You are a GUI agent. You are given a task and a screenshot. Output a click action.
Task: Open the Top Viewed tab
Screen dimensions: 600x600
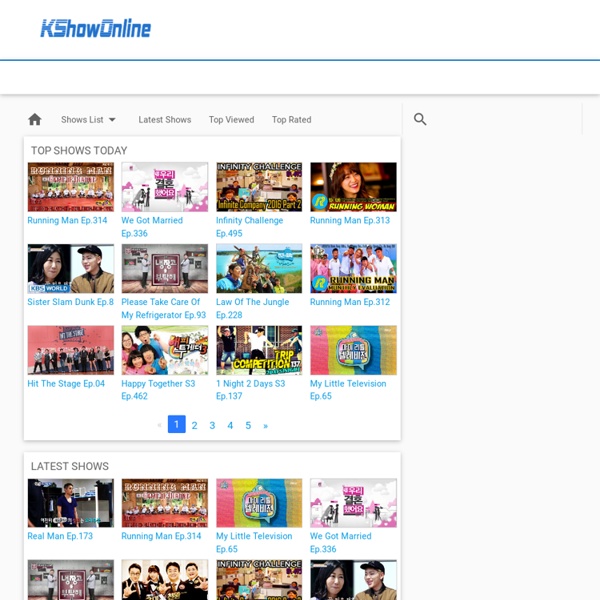point(231,120)
